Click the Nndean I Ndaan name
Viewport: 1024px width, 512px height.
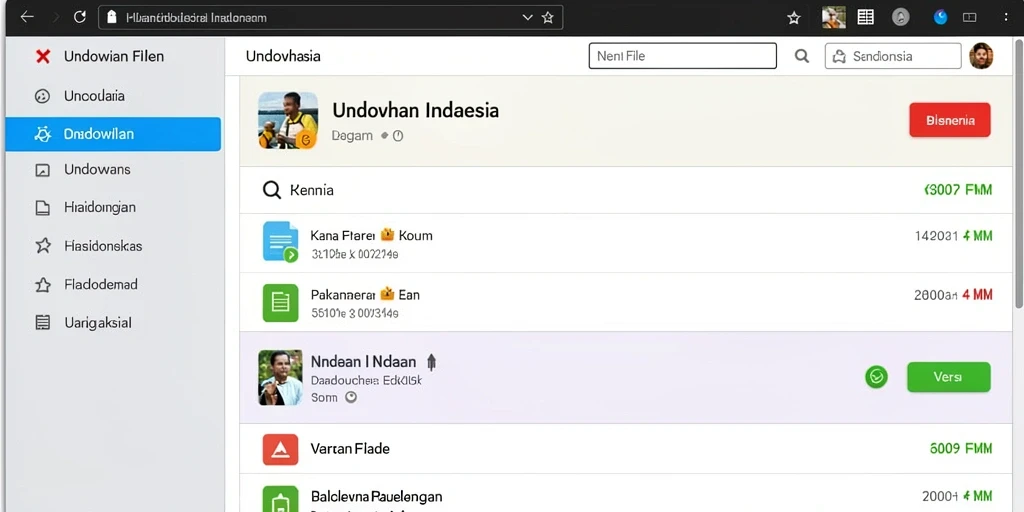point(363,361)
